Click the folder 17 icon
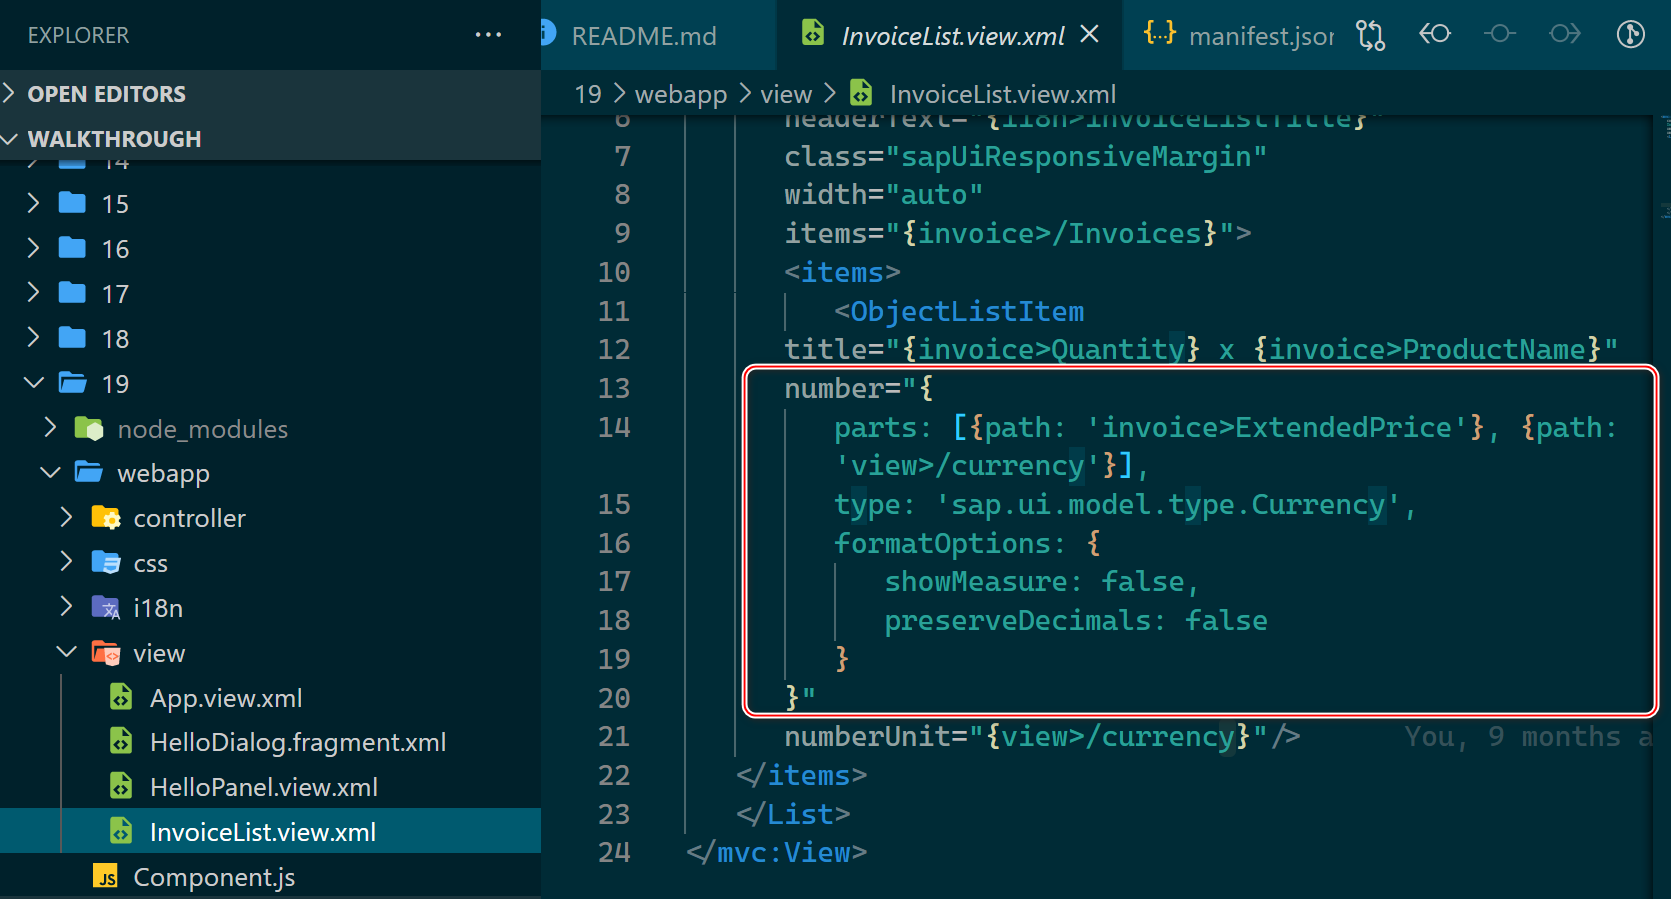The height and width of the screenshot is (899, 1671). pos(72,293)
